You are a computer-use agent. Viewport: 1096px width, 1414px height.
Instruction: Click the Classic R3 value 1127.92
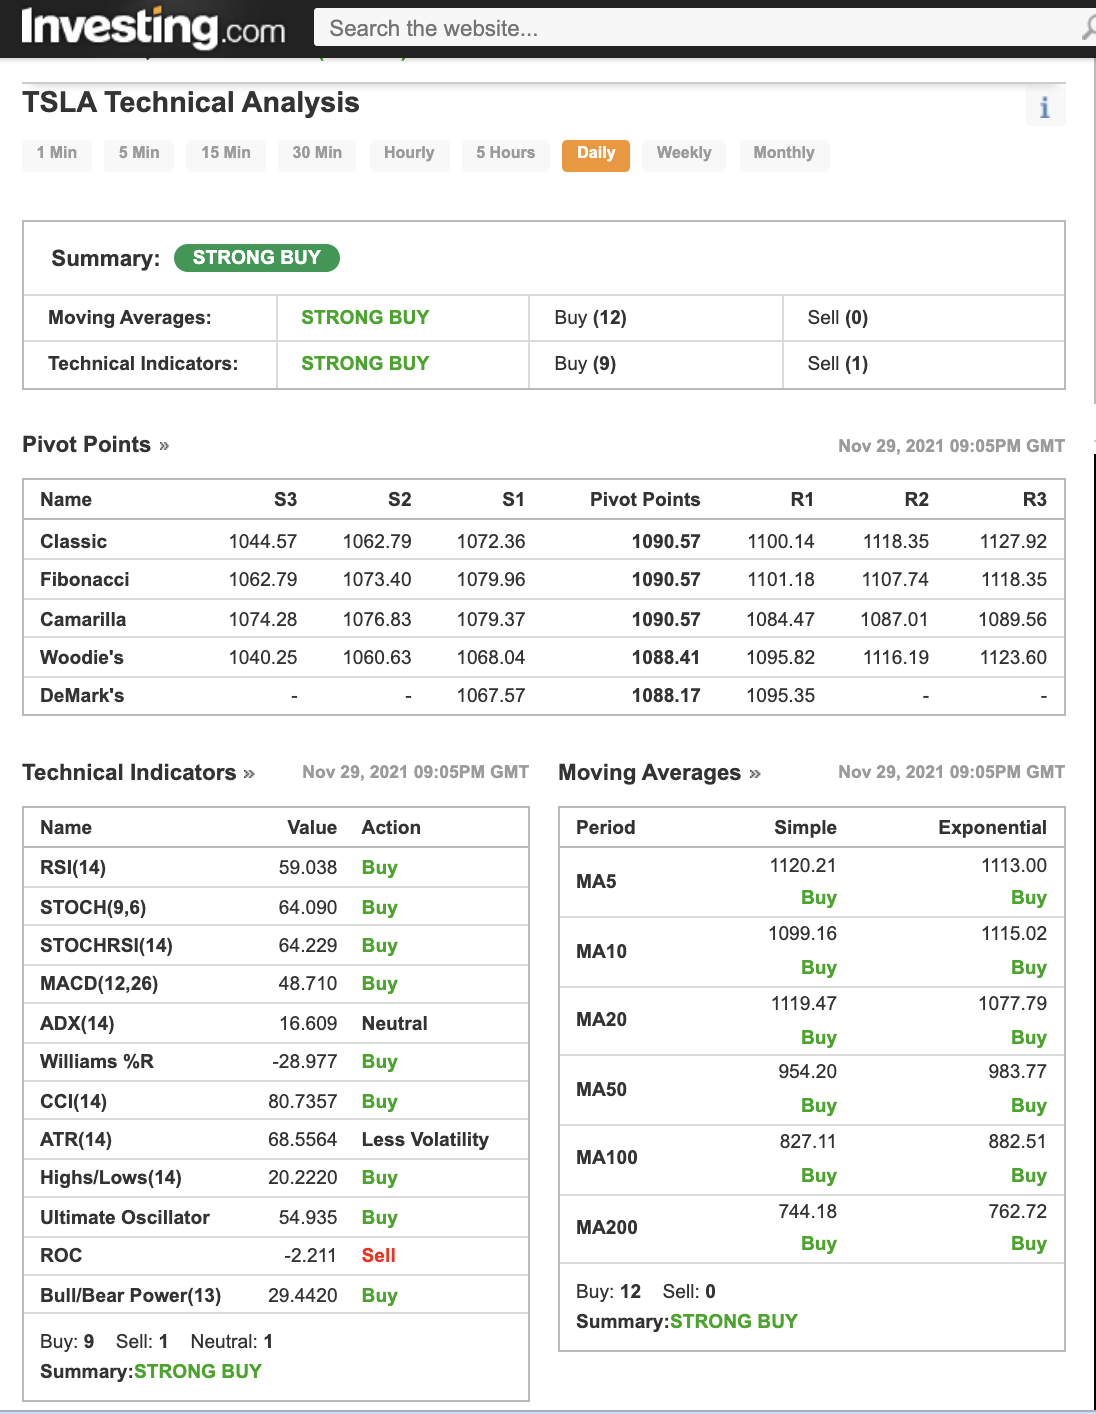point(1013,542)
